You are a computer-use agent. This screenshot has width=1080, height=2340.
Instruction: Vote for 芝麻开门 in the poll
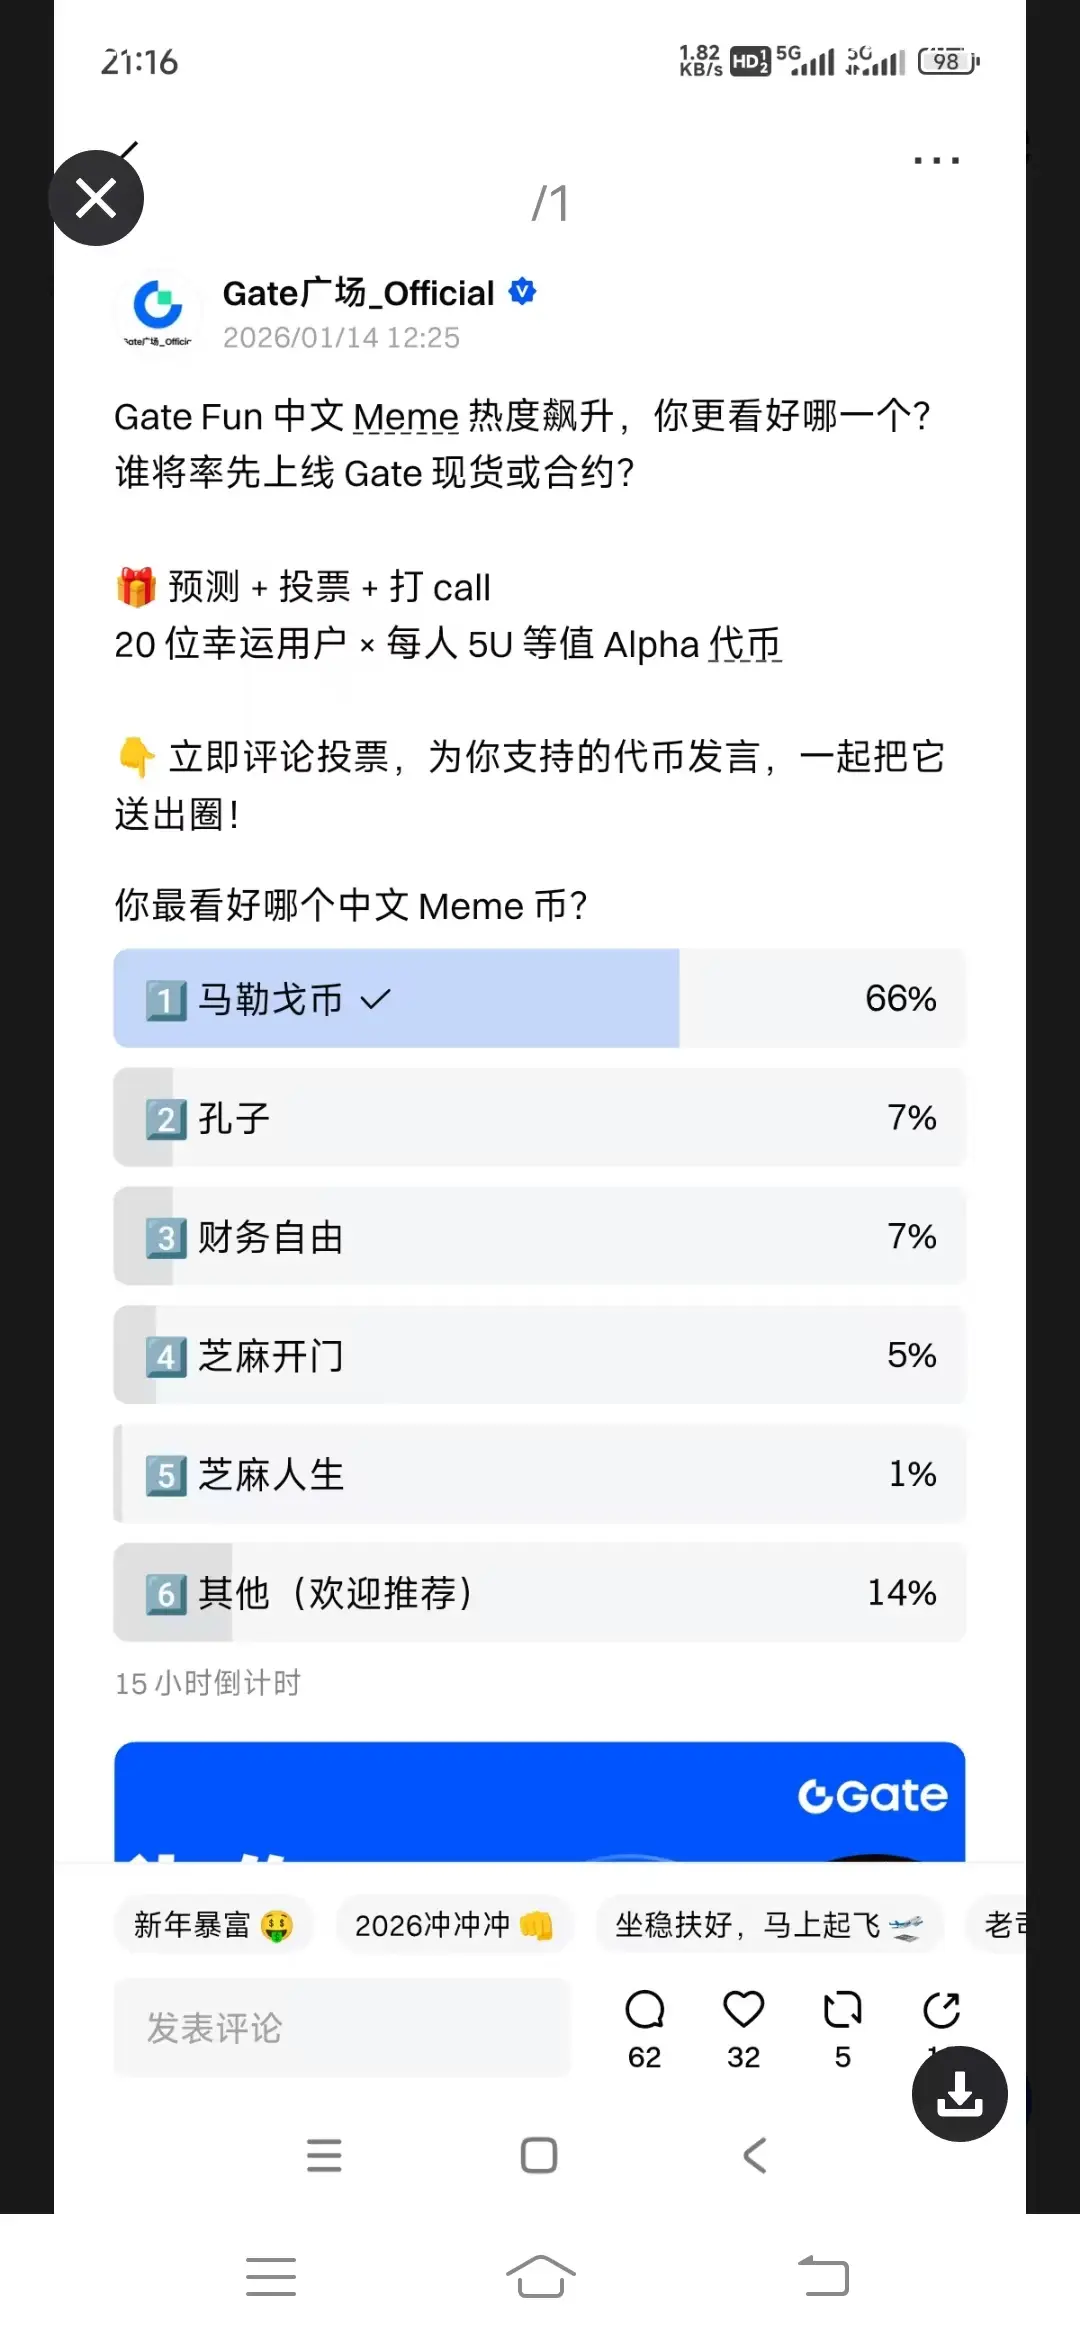540,1355
